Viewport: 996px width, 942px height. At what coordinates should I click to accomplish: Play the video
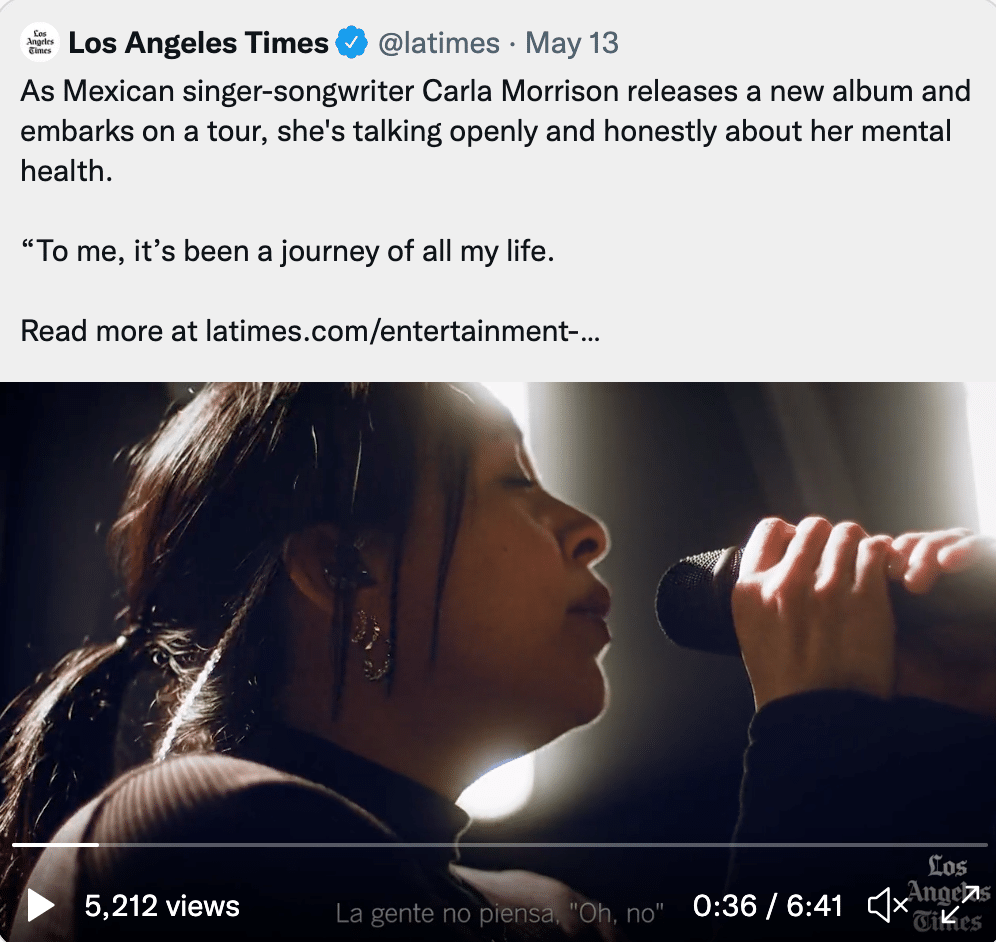41,906
